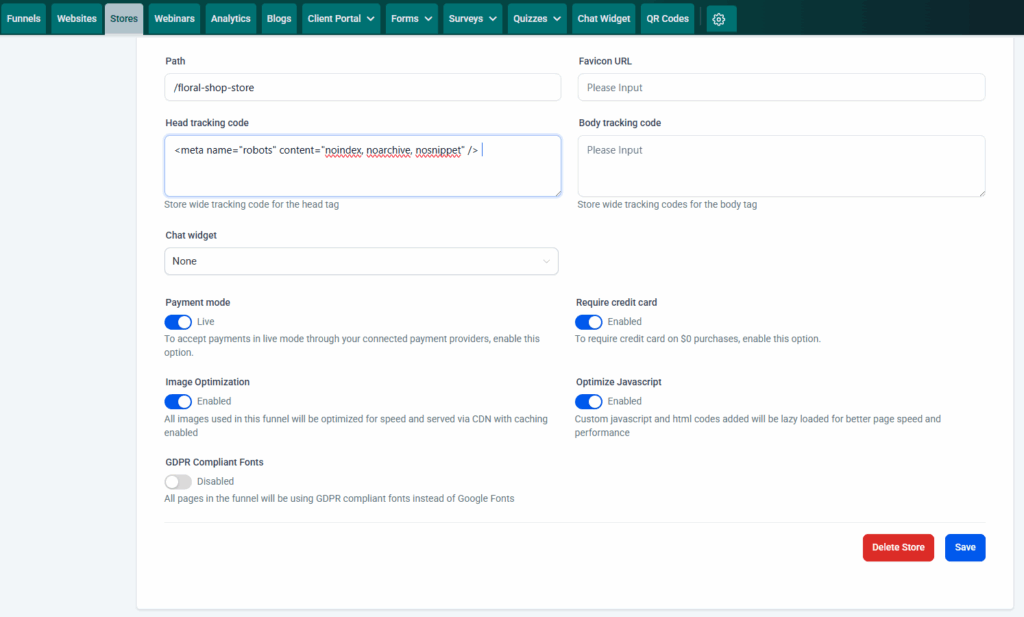1024x617 pixels.
Task: Navigate to QR Codes
Action: [x=667, y=18]
